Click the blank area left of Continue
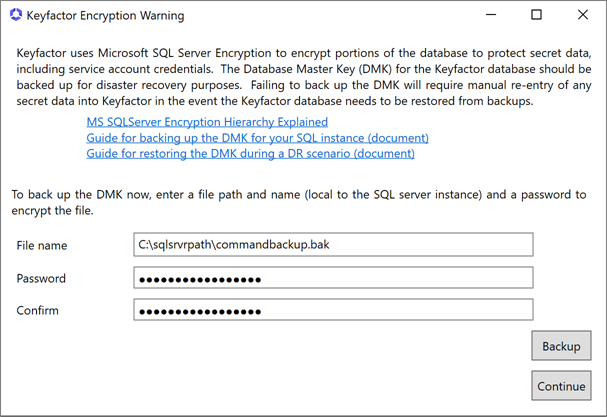 [x=300, y=386]
